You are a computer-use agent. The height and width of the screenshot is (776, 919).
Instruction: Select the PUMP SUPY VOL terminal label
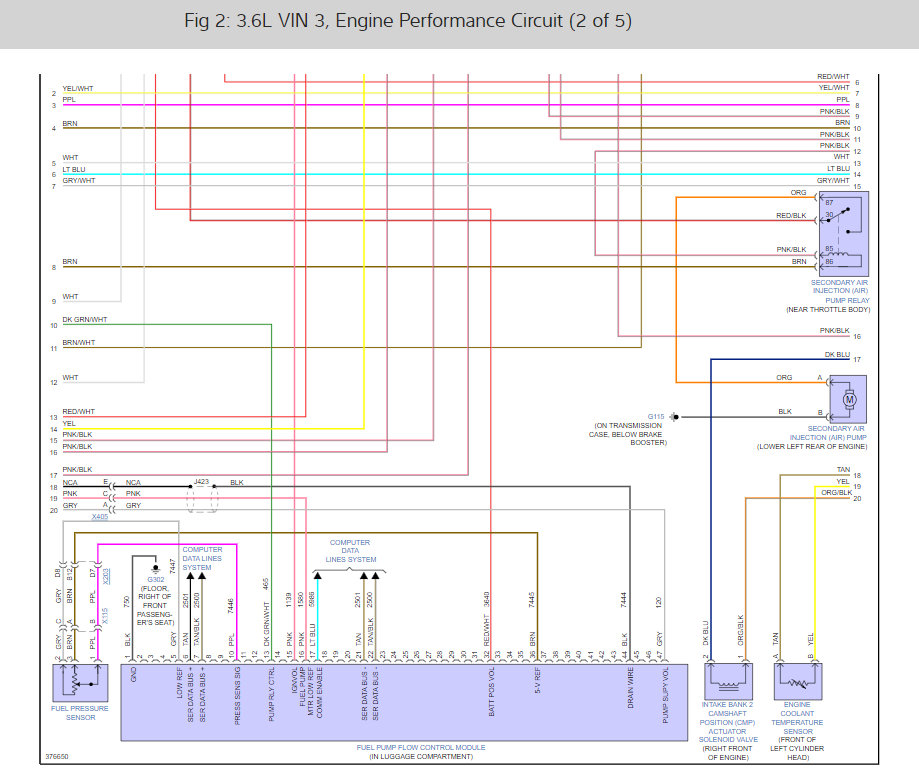point(665,695)
